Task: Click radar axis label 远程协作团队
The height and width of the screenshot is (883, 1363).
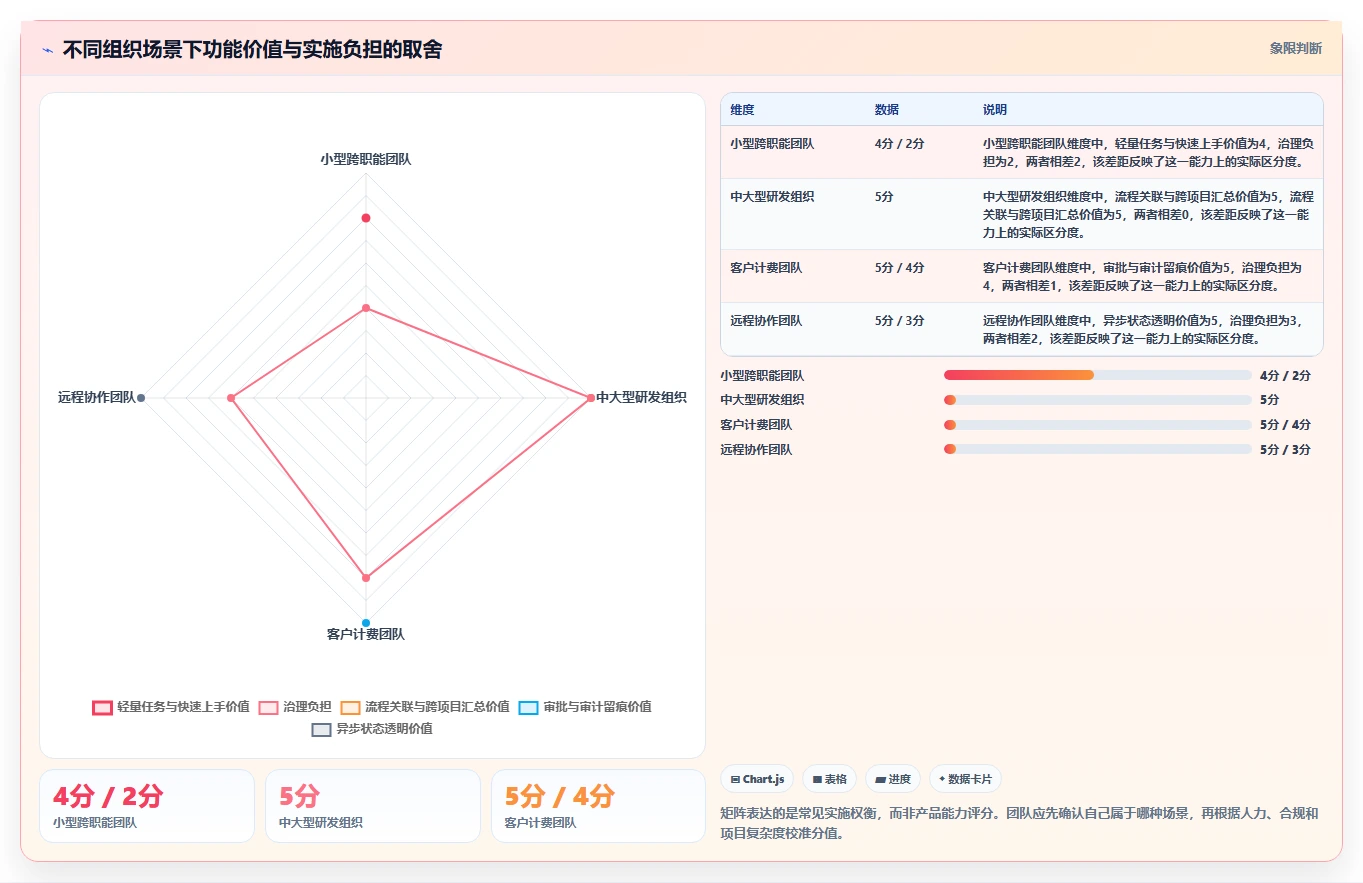Action: (96, 397)
